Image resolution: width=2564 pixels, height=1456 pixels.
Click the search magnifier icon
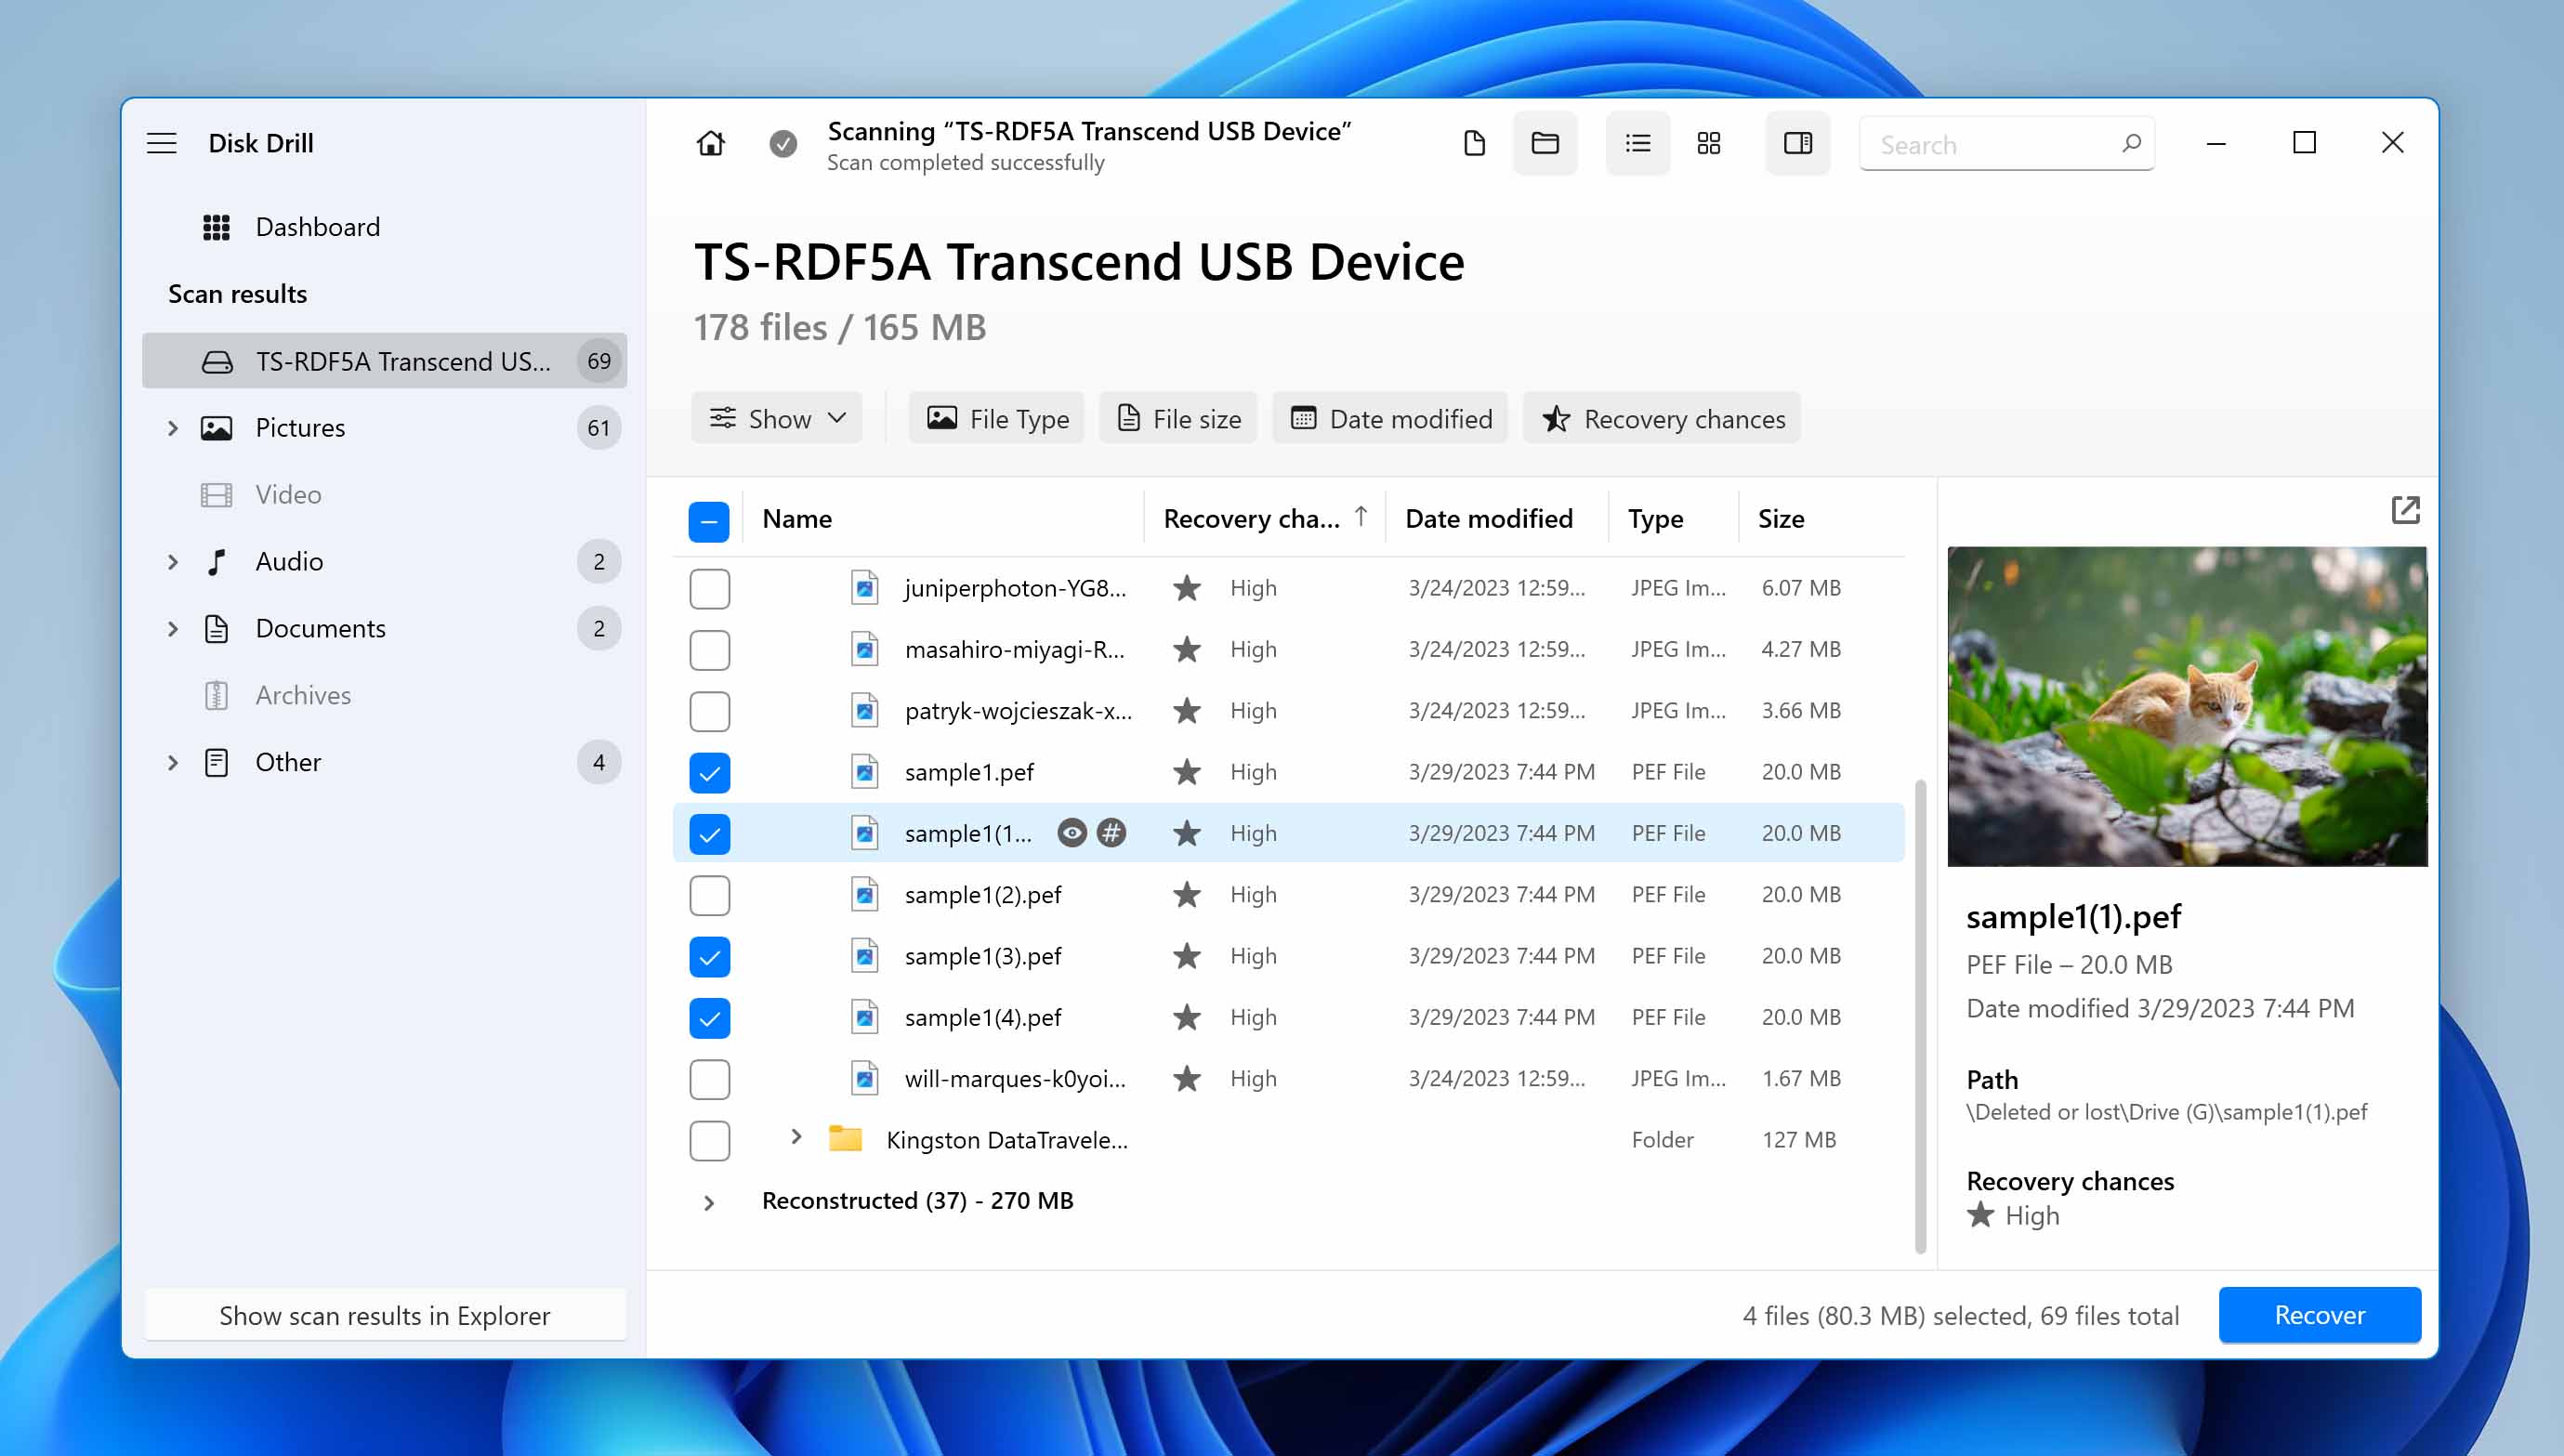coord(2131,143)
